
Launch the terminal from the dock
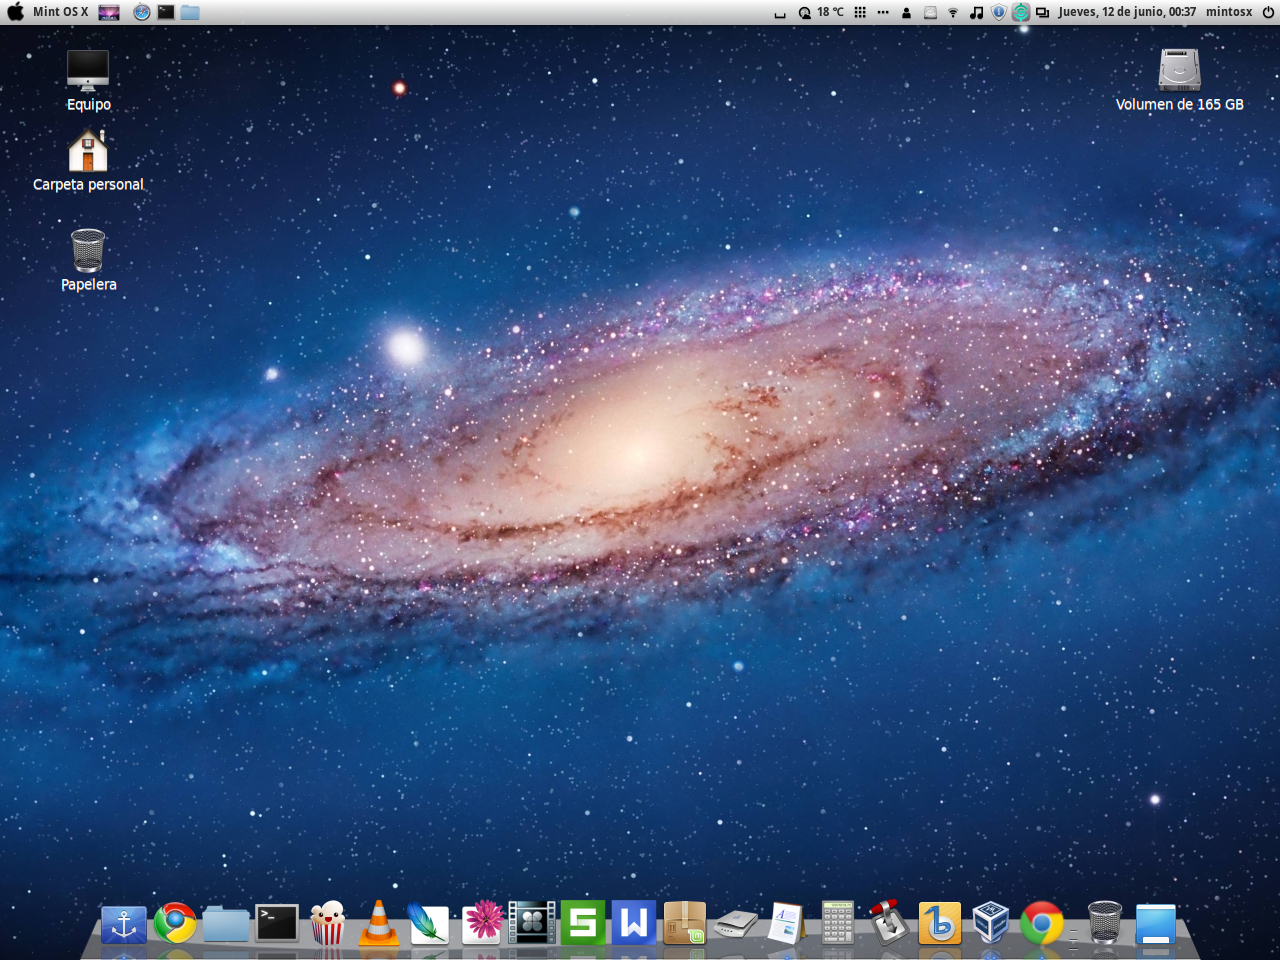[x=277, y=923]
